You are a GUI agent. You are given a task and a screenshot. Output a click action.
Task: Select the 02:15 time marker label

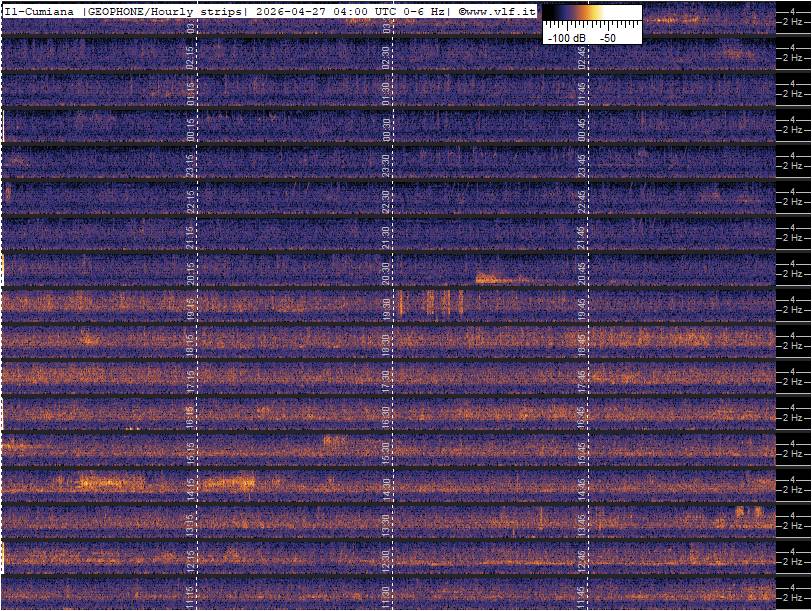pos(190,58)
